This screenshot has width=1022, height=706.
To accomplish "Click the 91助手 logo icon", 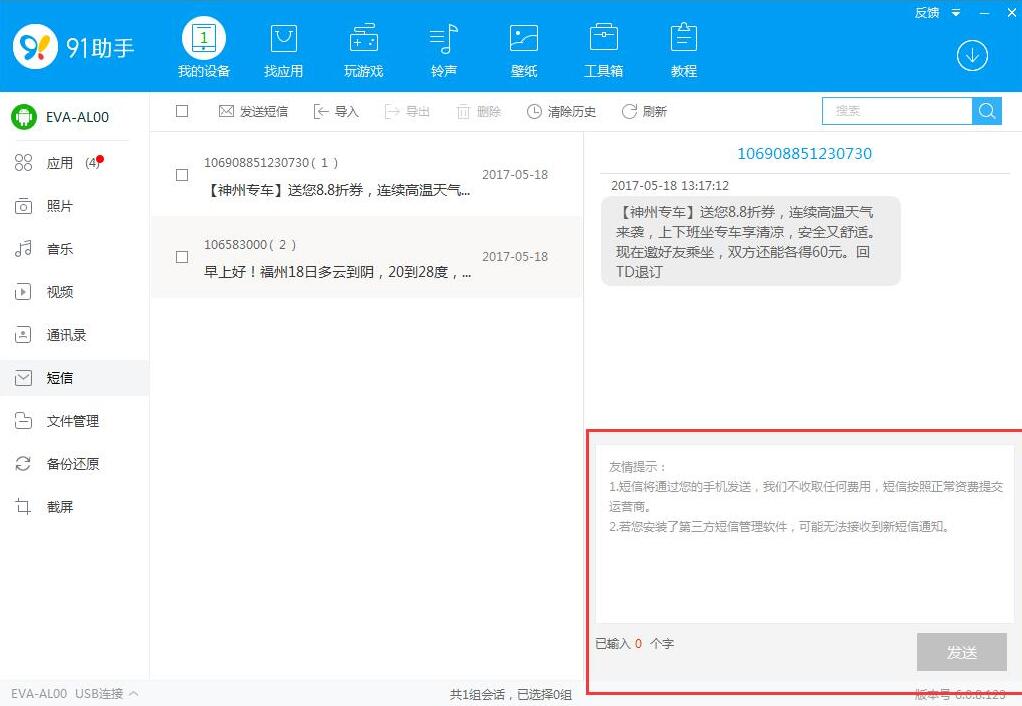I will (x=35, y=47).
